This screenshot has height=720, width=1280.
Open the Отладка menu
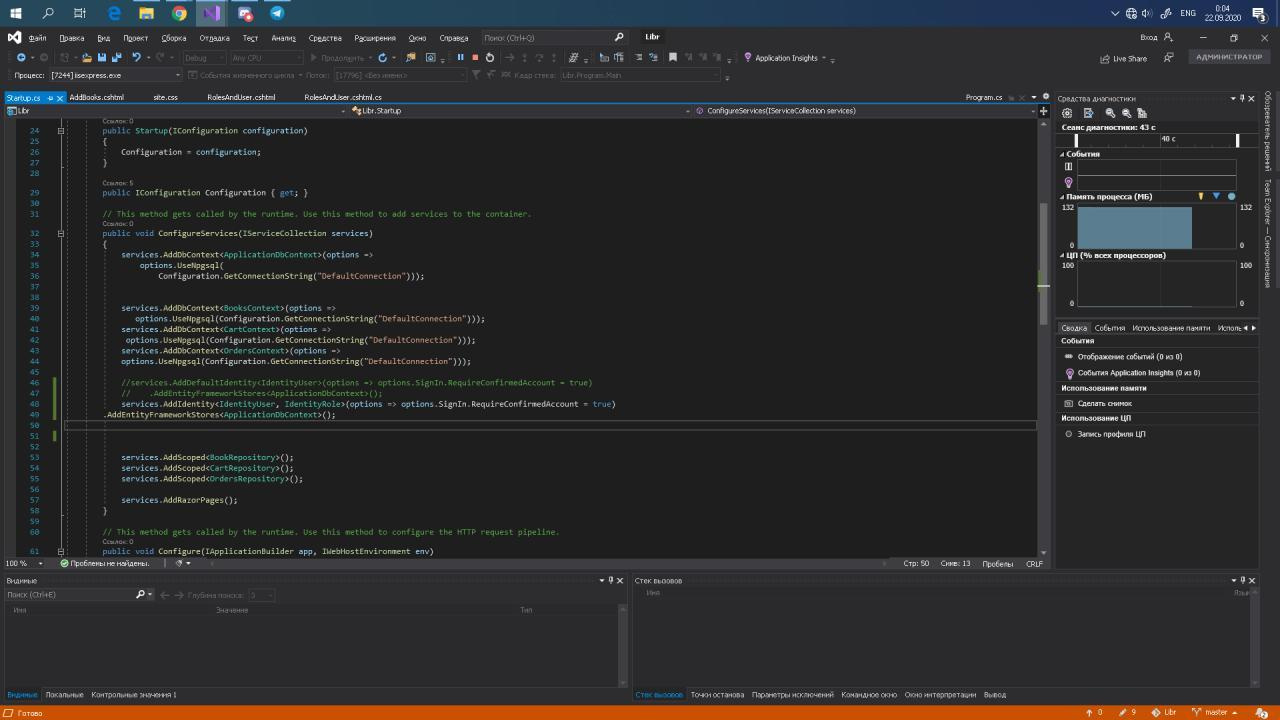click(214, 38)
